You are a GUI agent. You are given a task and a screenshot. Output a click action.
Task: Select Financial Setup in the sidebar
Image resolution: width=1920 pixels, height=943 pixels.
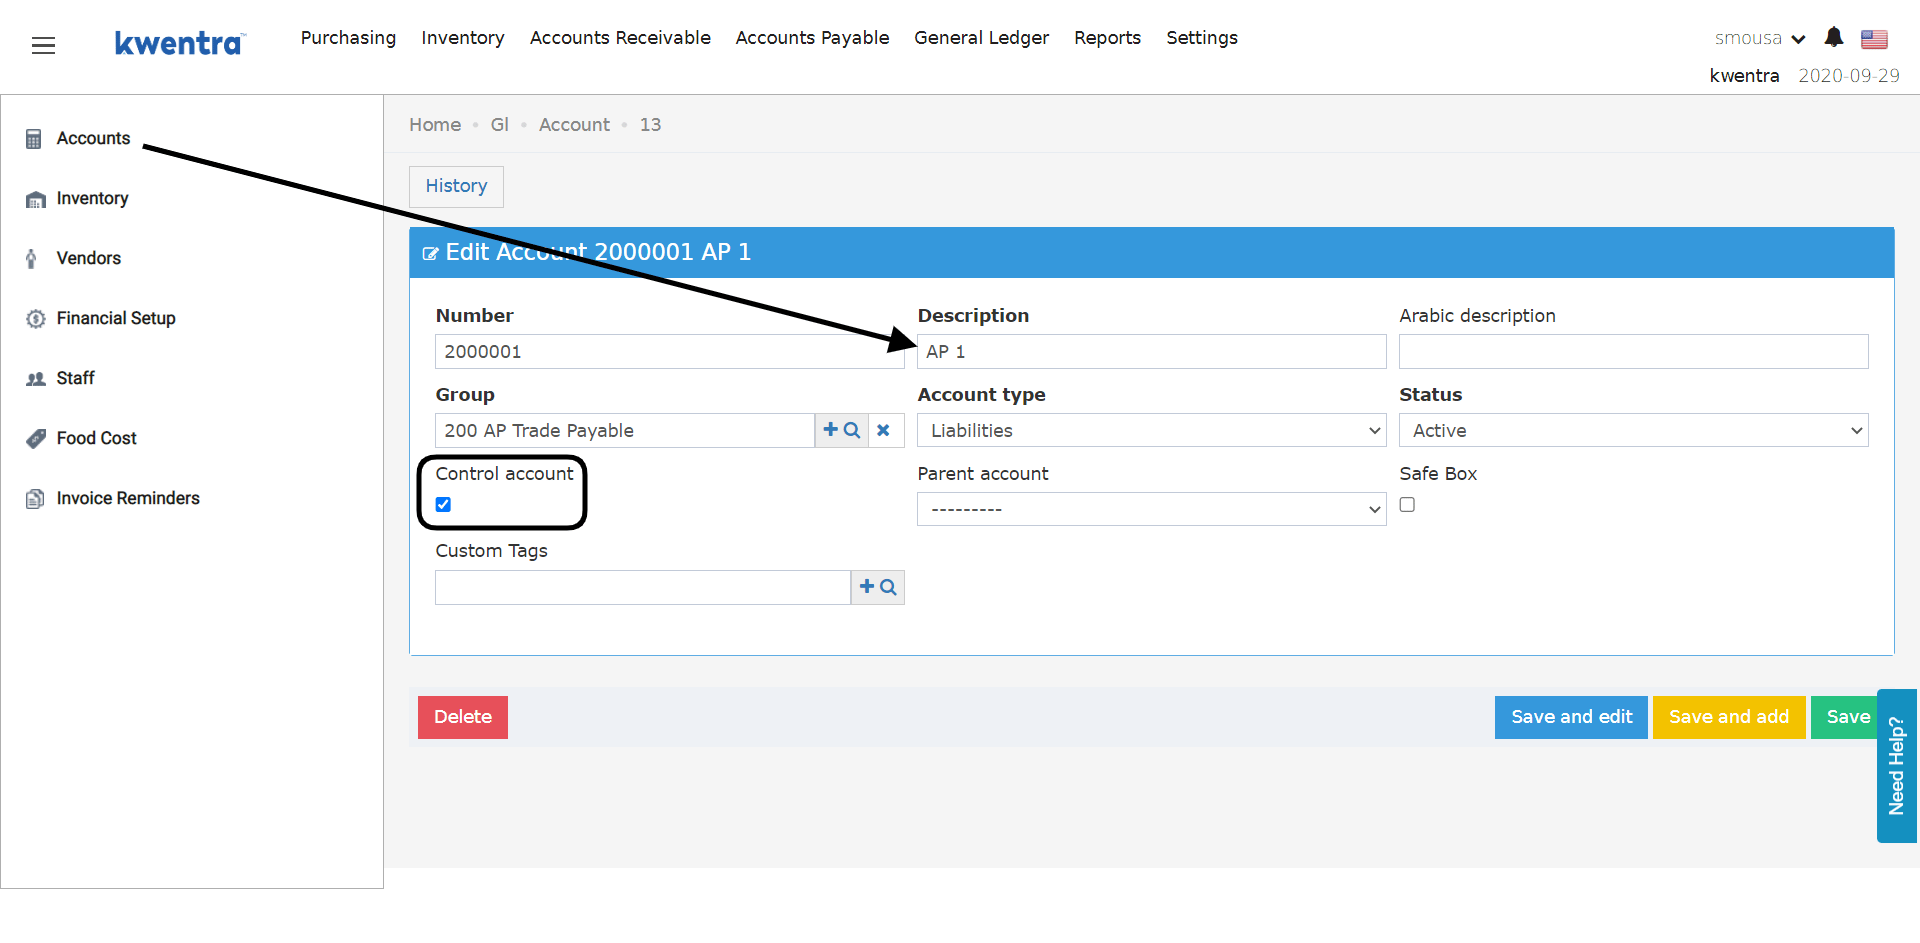[116, 319]
